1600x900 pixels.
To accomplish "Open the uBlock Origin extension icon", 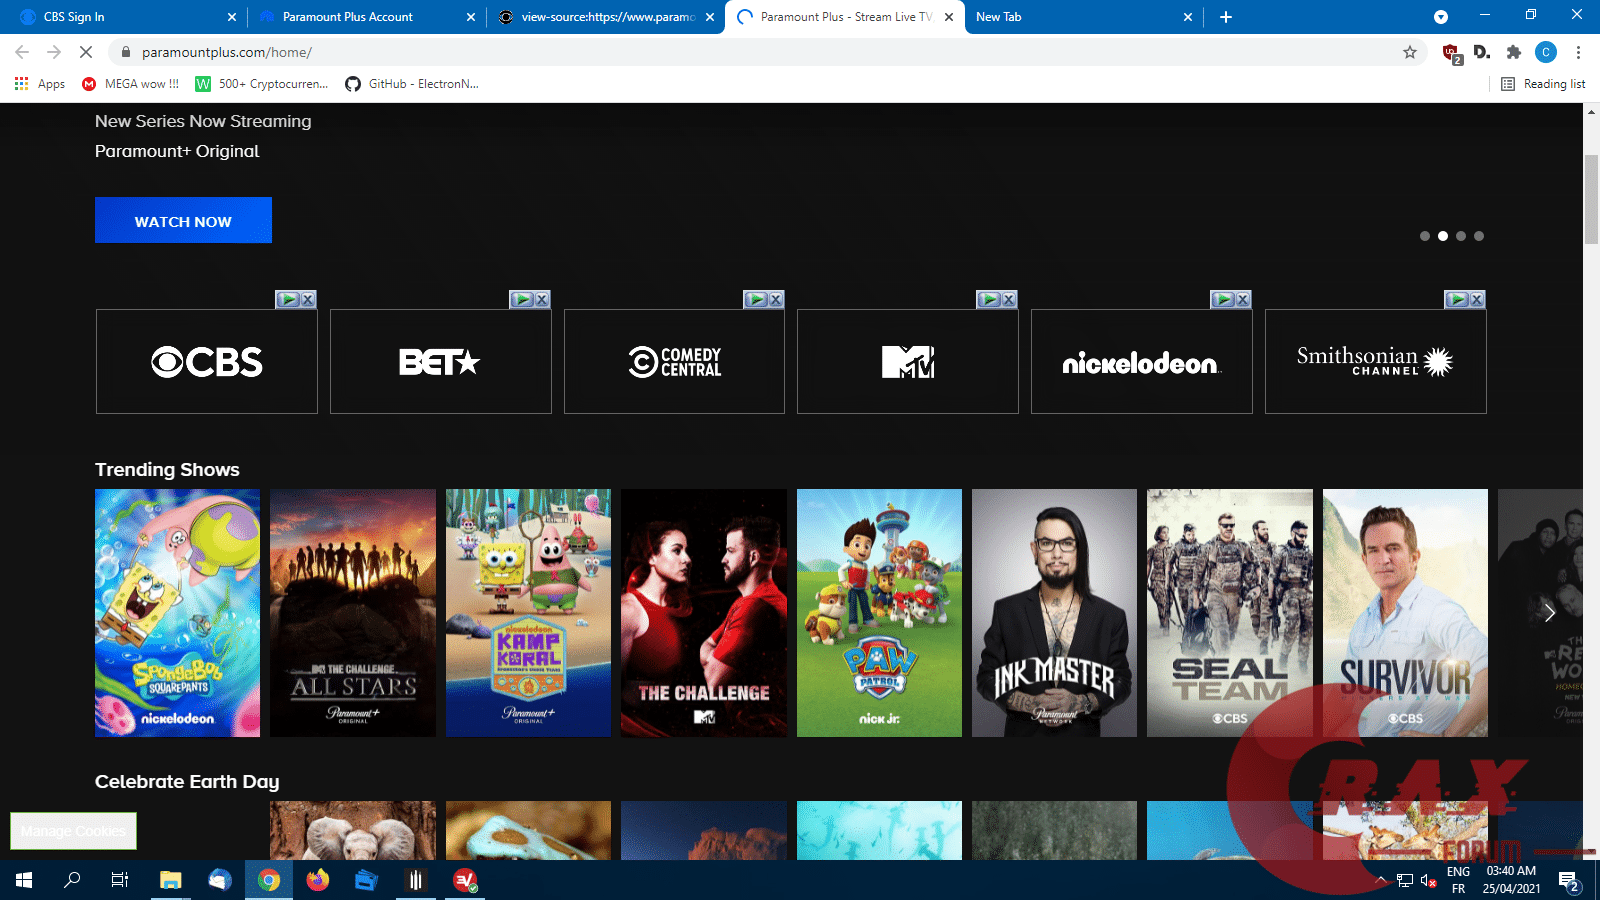I will pos(1452,53).
